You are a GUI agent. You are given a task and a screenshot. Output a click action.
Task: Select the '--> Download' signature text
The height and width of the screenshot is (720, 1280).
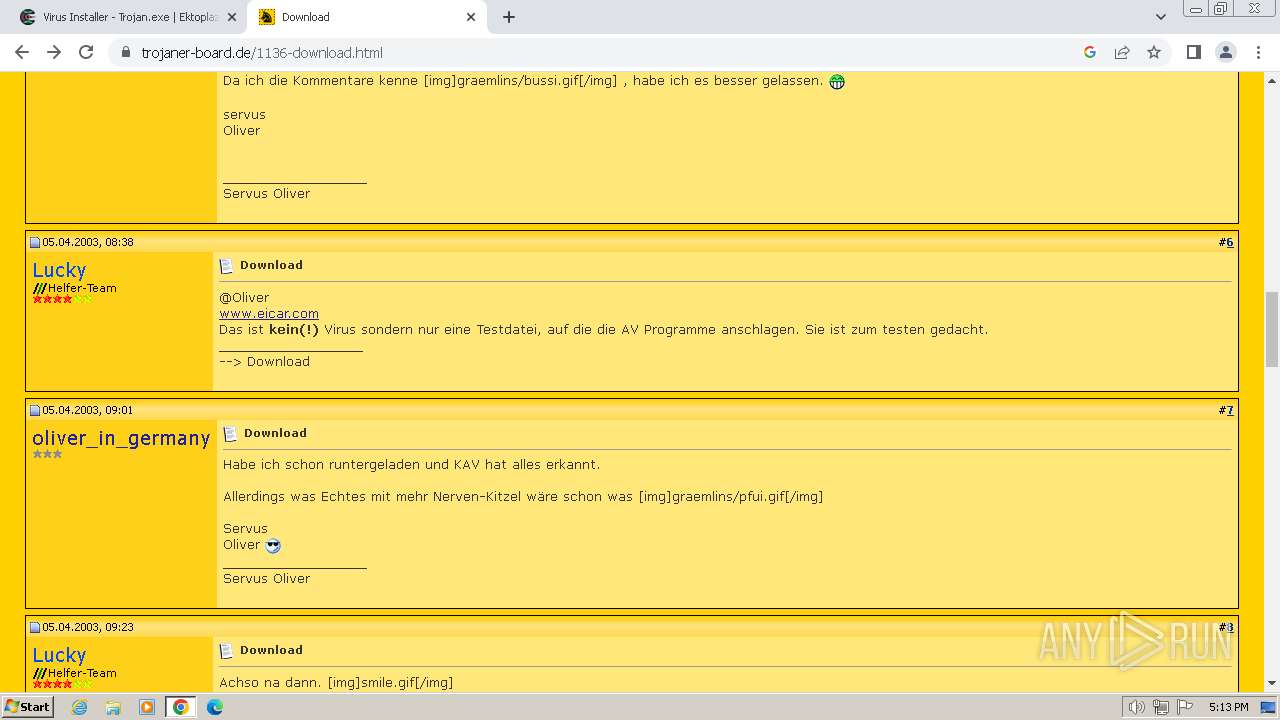click(264, 361)
